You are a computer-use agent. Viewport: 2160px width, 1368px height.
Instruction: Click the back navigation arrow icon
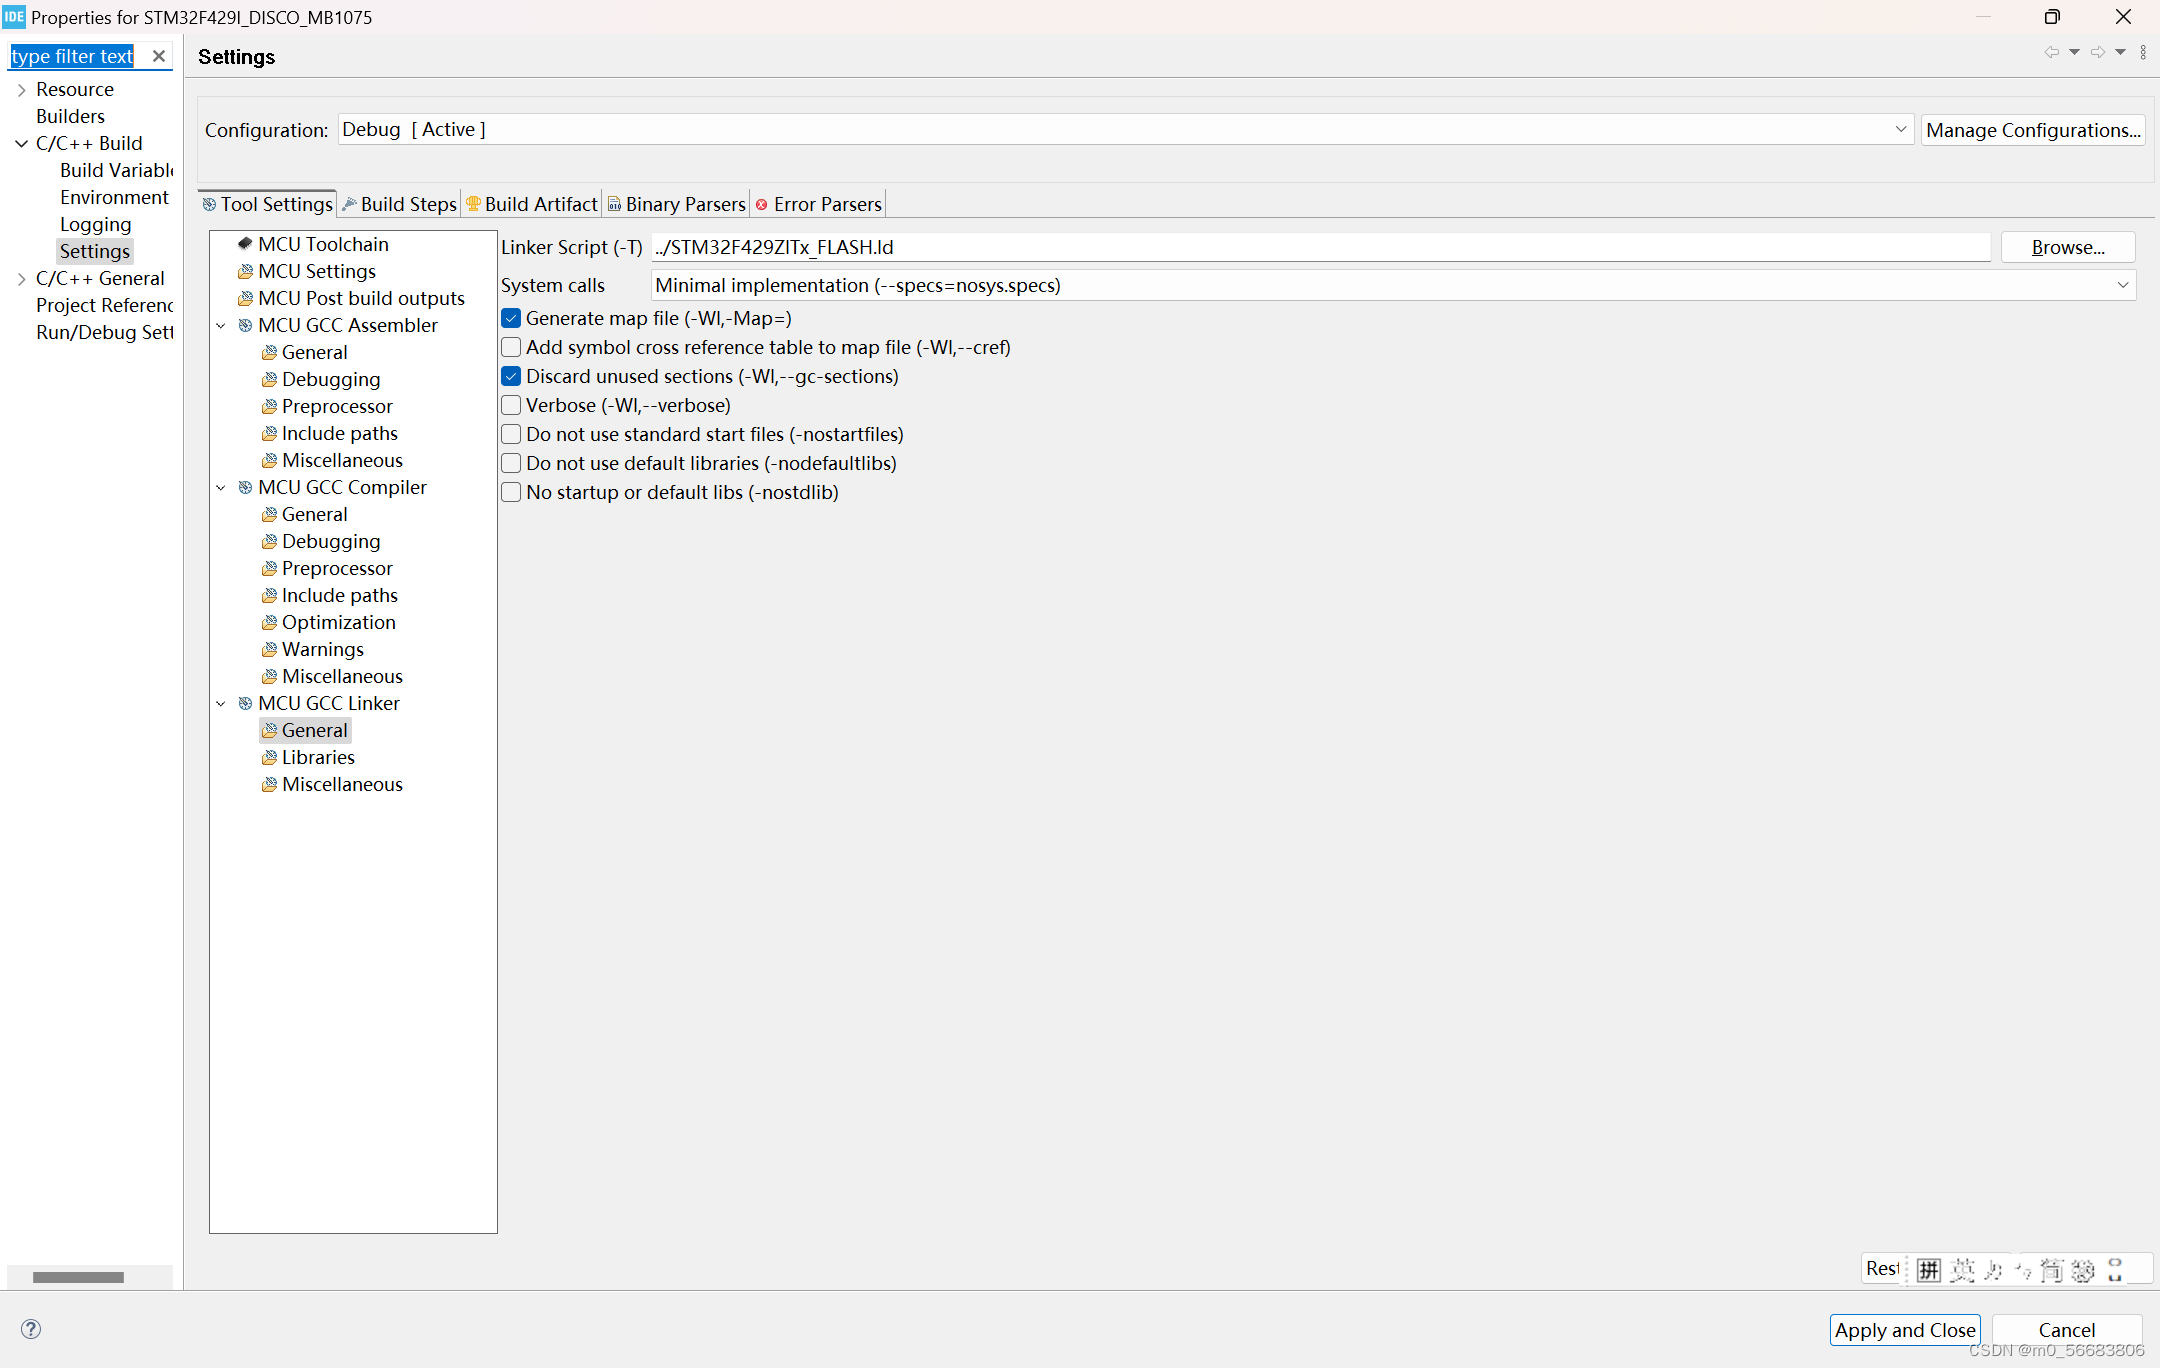(x=2051, y=53)
